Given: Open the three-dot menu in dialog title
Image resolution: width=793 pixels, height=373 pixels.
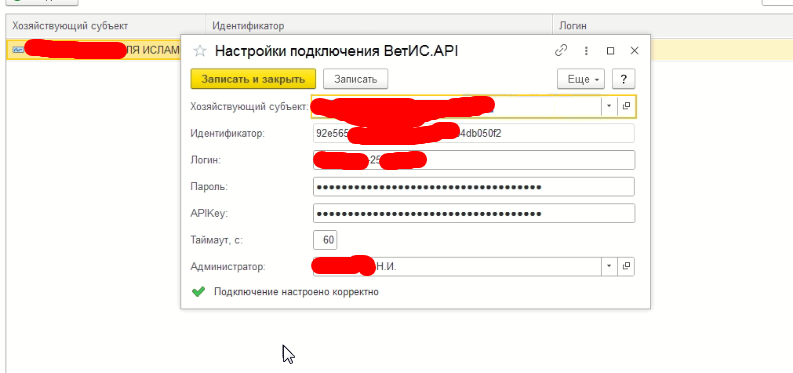Looking at the screenshot, I should click(x=586, y=51).
